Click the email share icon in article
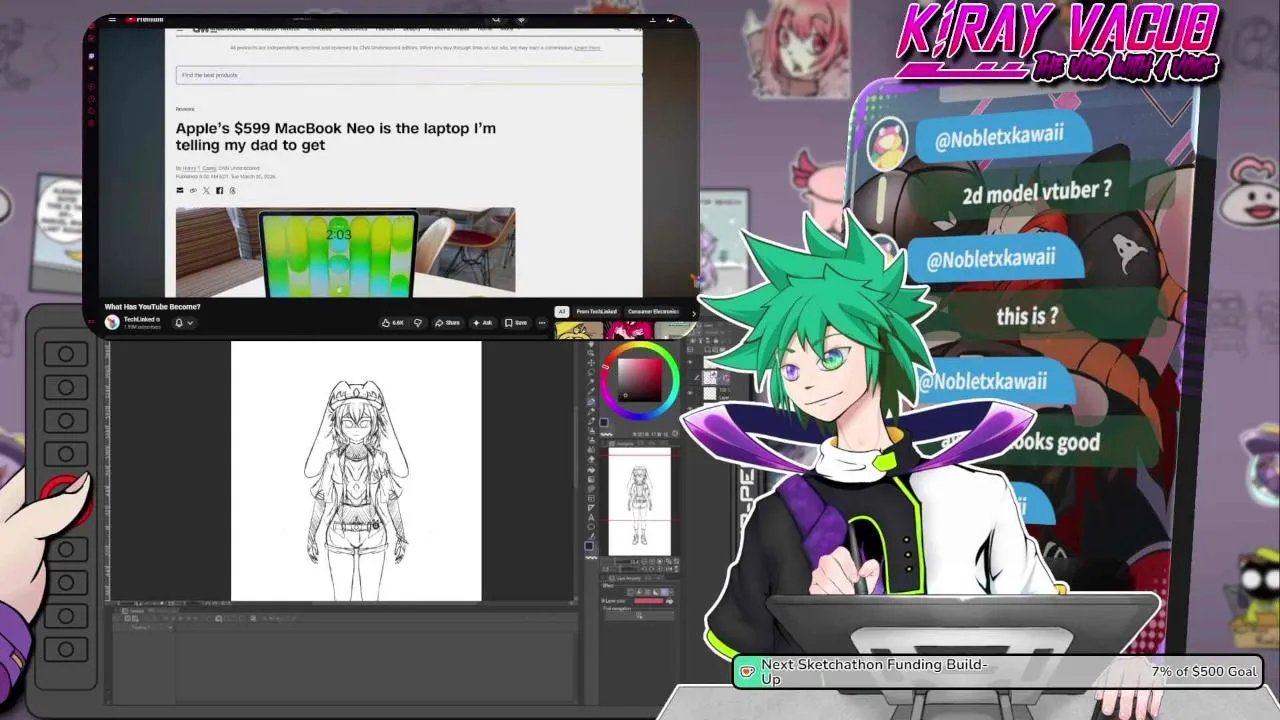Screen dimensions: 1280x720 pyautogui.click(x=180, y=190)
